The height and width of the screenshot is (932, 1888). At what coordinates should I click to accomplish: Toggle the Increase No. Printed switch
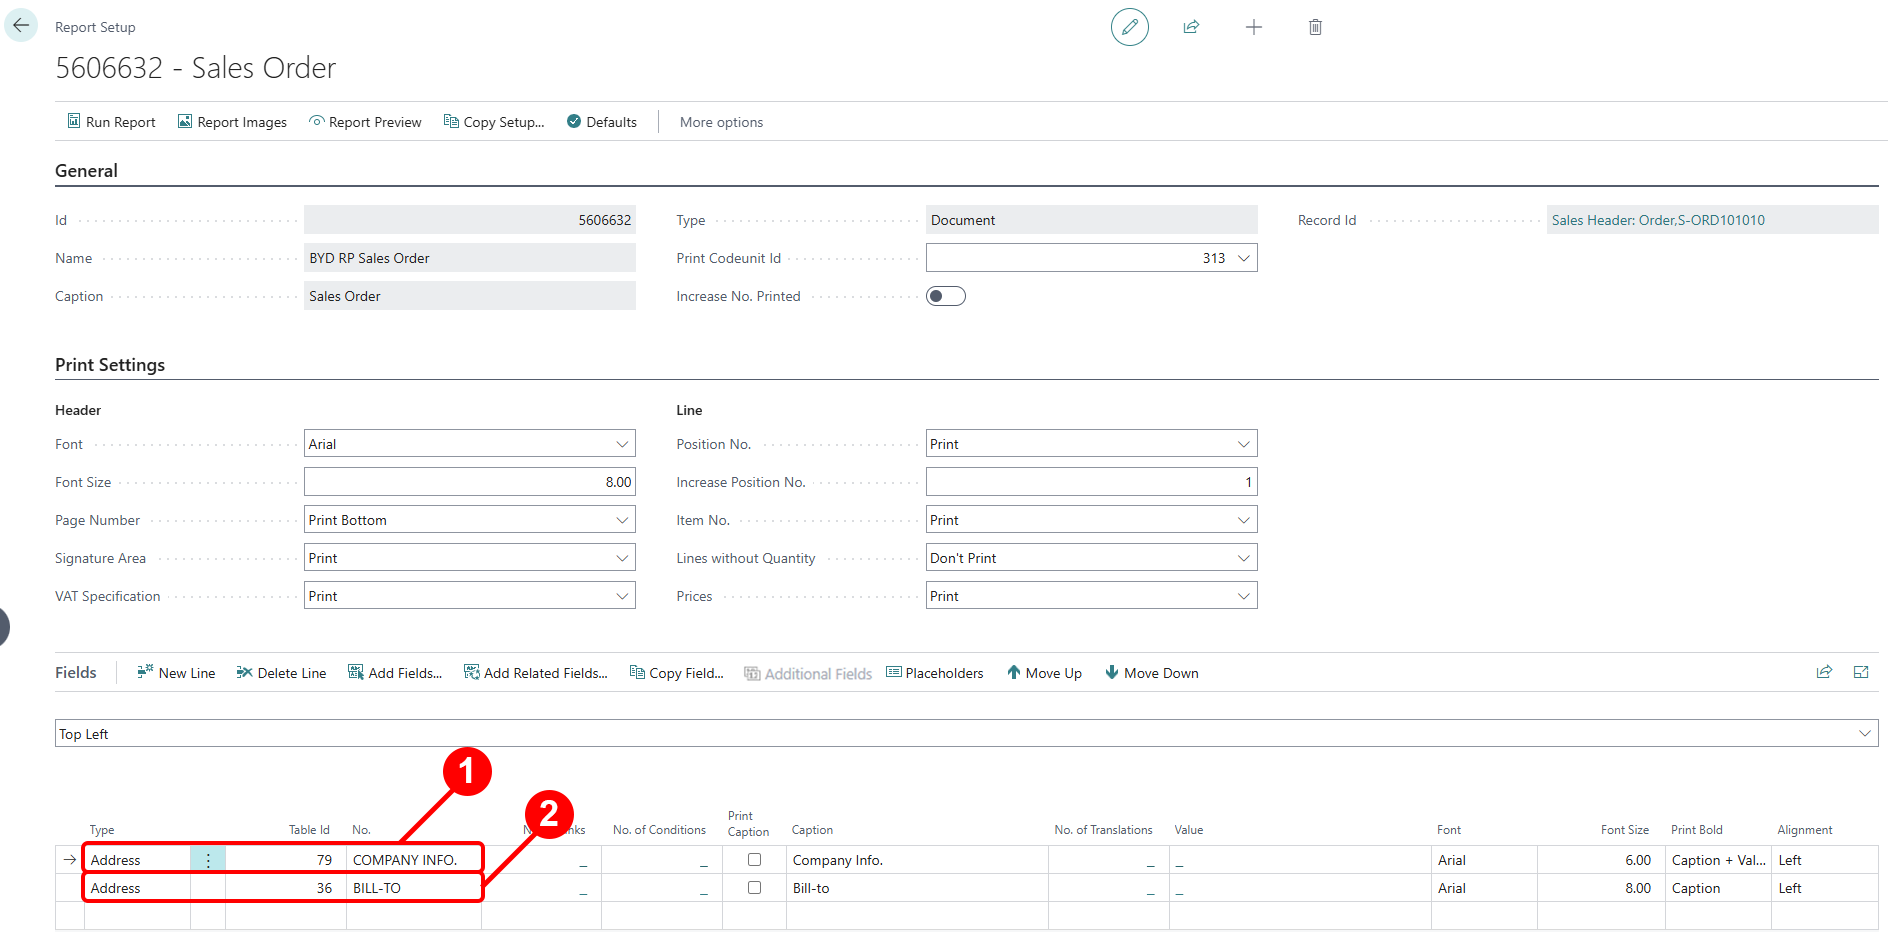[945, 296]
